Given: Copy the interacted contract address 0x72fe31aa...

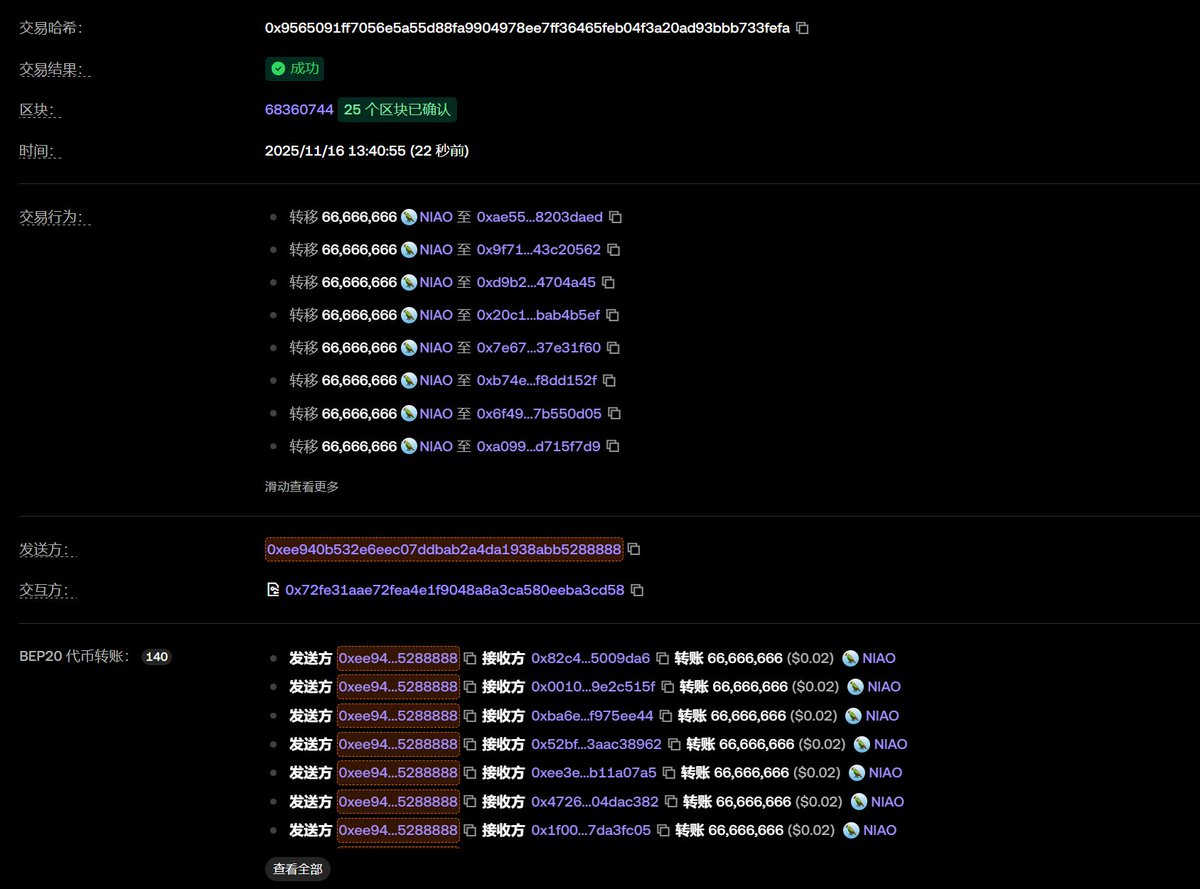Looking at the screenshot, I should pyautogui.click(x=637, y=590).
